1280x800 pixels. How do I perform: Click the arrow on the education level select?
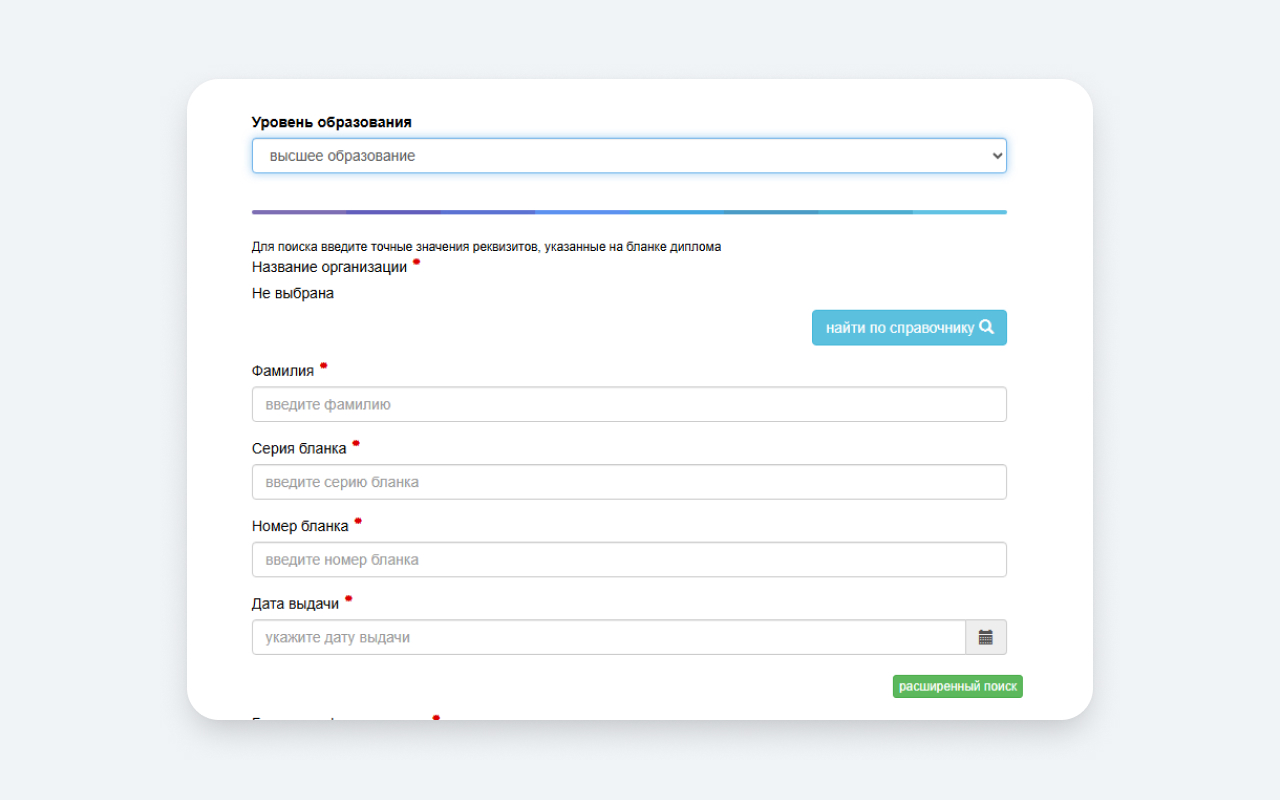click(996, 156)
